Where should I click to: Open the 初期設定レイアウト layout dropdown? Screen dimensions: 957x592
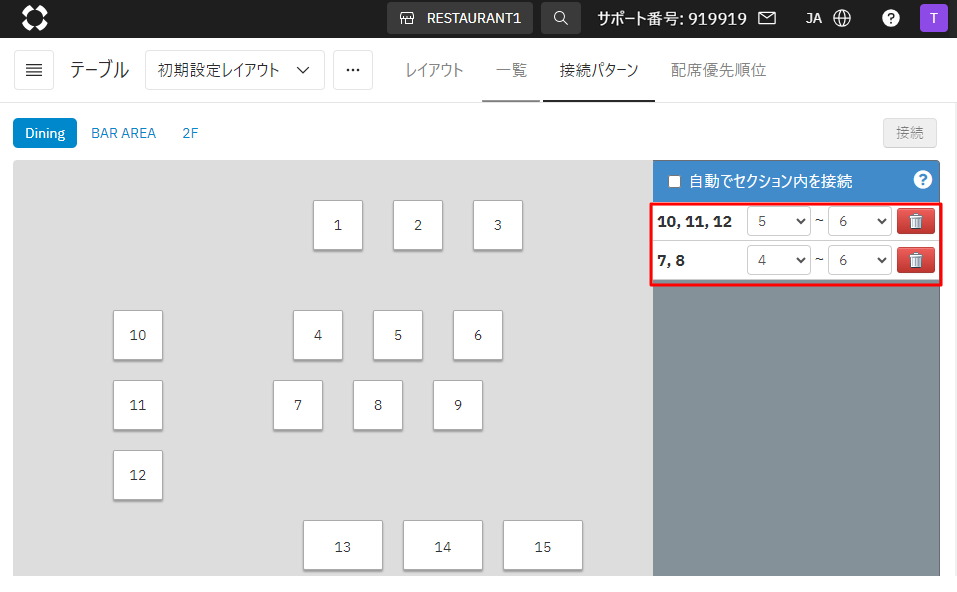tap(234, 70)
